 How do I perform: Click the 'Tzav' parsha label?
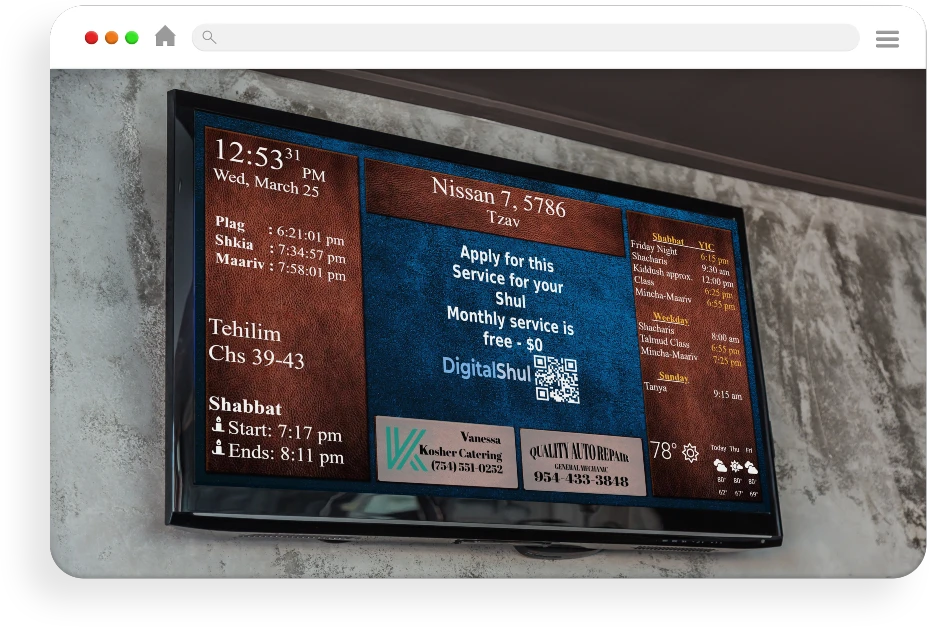[x=503, y=219]
